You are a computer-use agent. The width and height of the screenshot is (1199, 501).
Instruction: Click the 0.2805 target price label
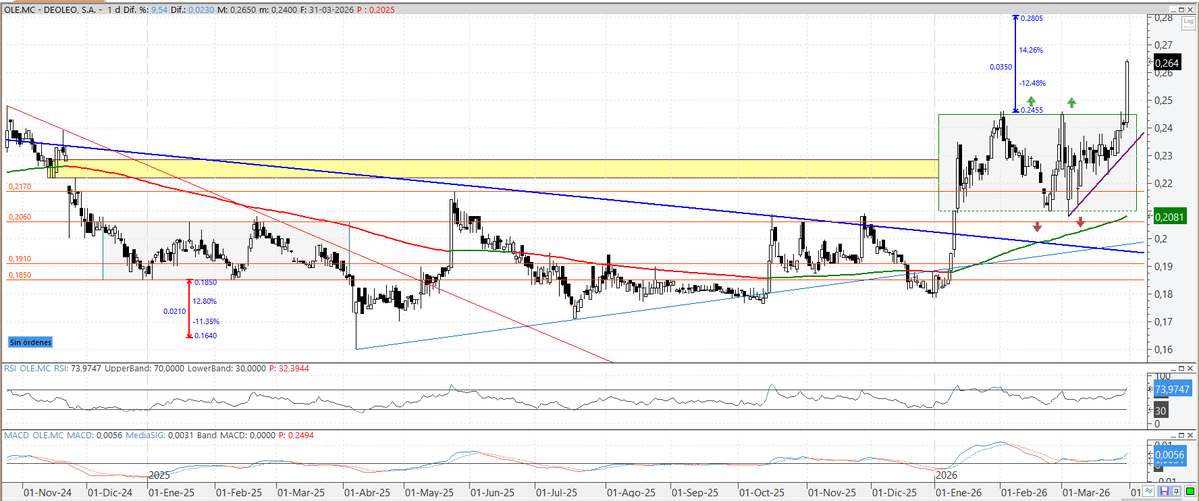[x=1031, y=17]
